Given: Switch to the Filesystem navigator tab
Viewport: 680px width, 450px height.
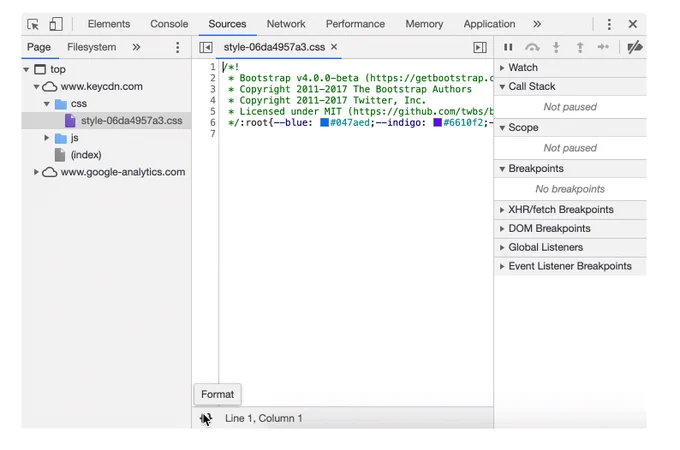Looking at the screenshot, I should pos(92,47).
